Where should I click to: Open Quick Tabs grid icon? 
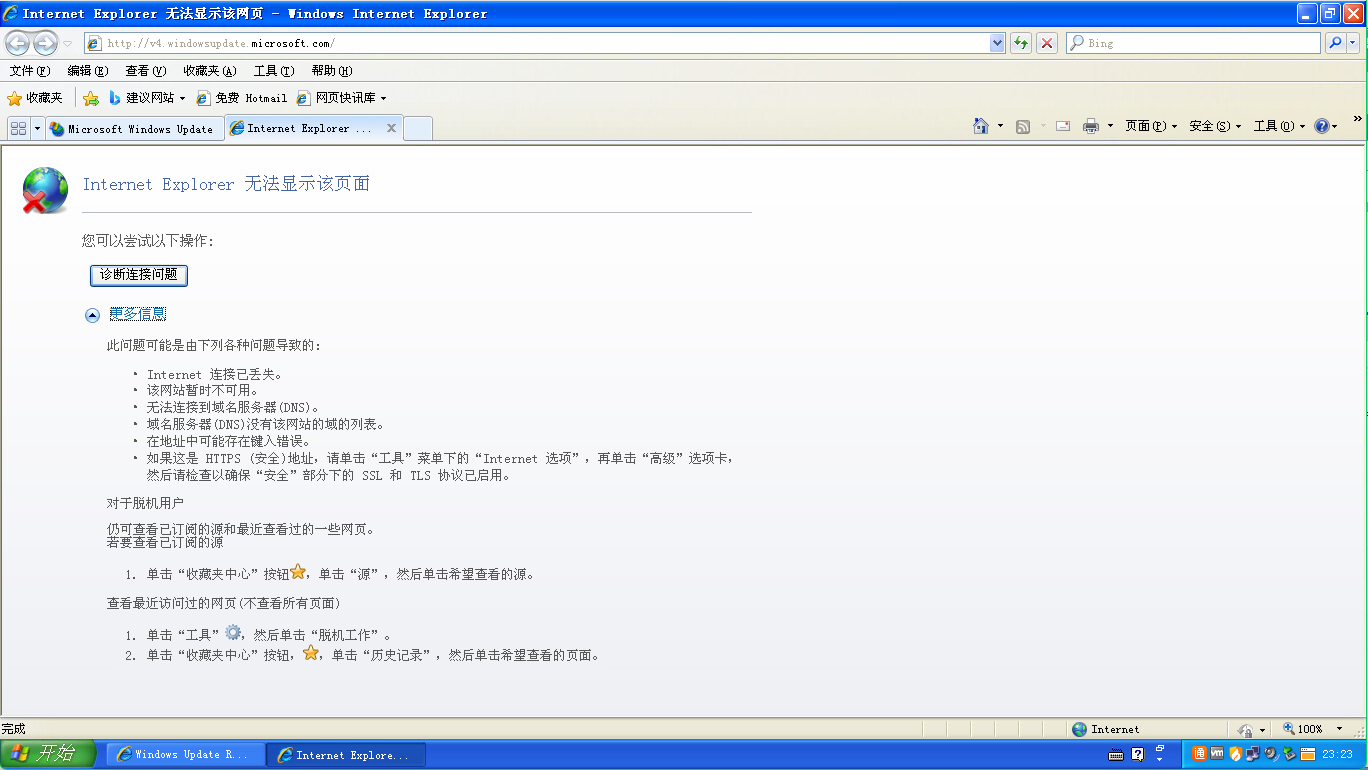[x=18, y=128]
